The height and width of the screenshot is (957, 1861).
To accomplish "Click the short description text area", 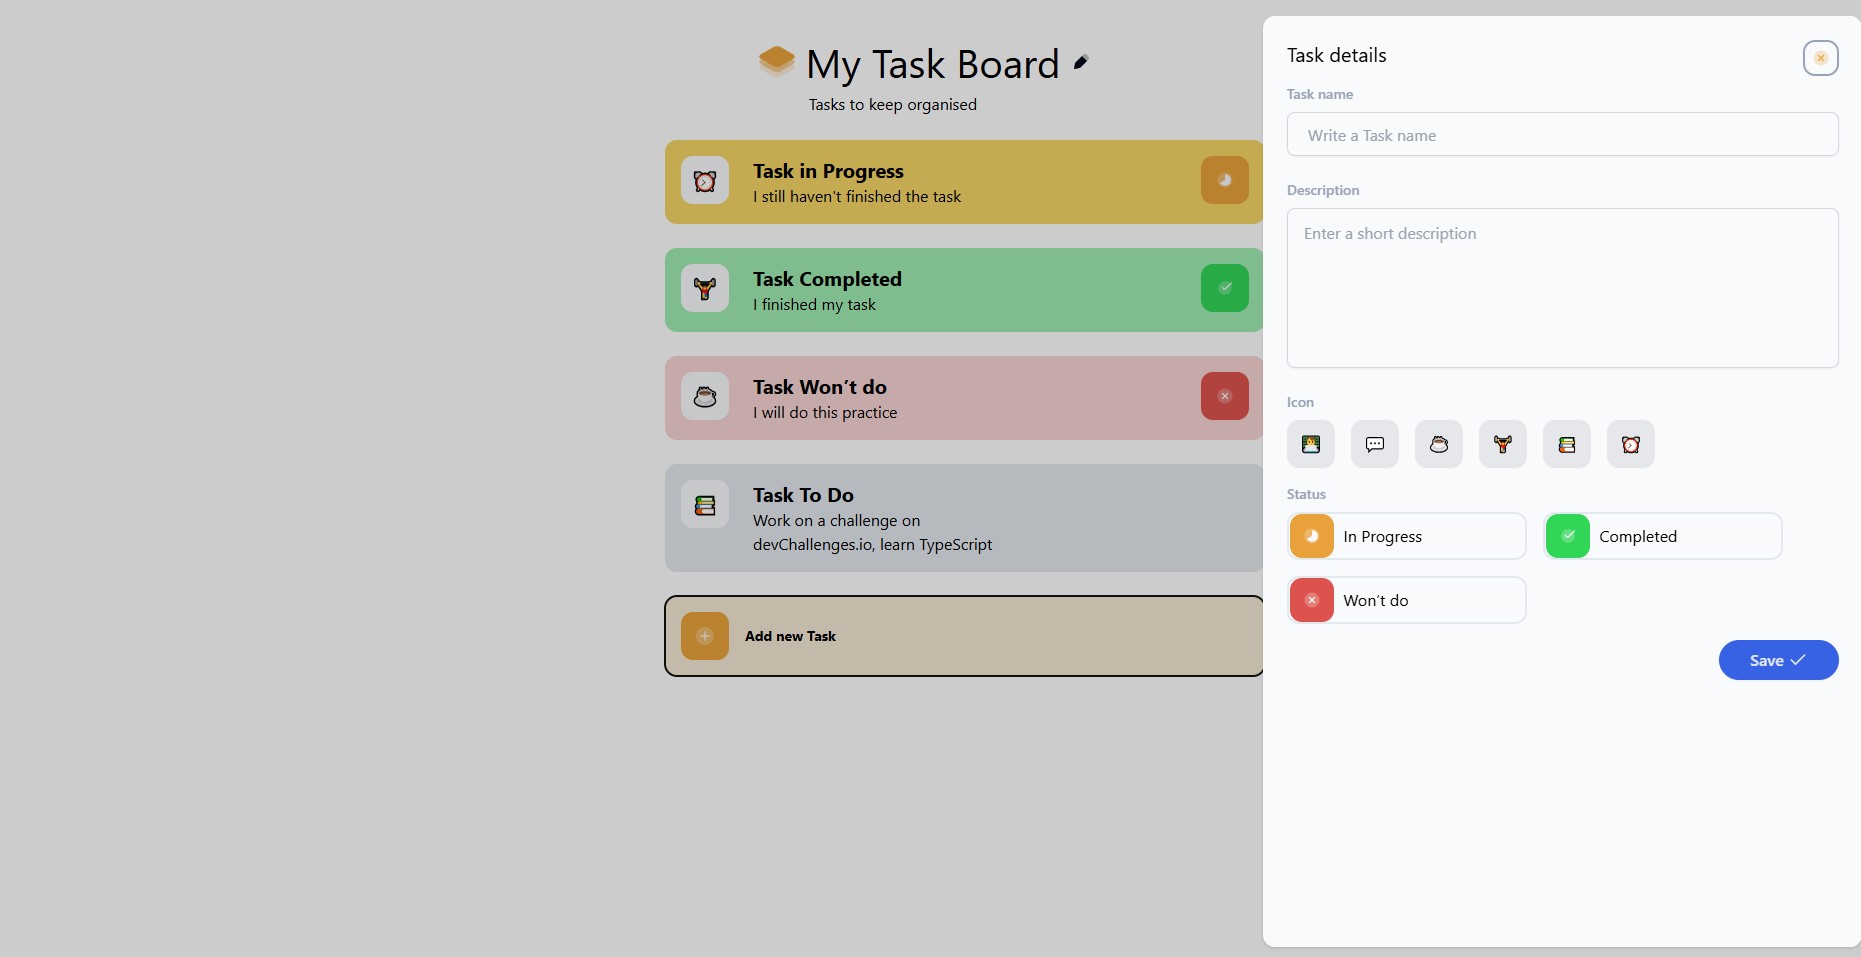I will point(1562,288).
